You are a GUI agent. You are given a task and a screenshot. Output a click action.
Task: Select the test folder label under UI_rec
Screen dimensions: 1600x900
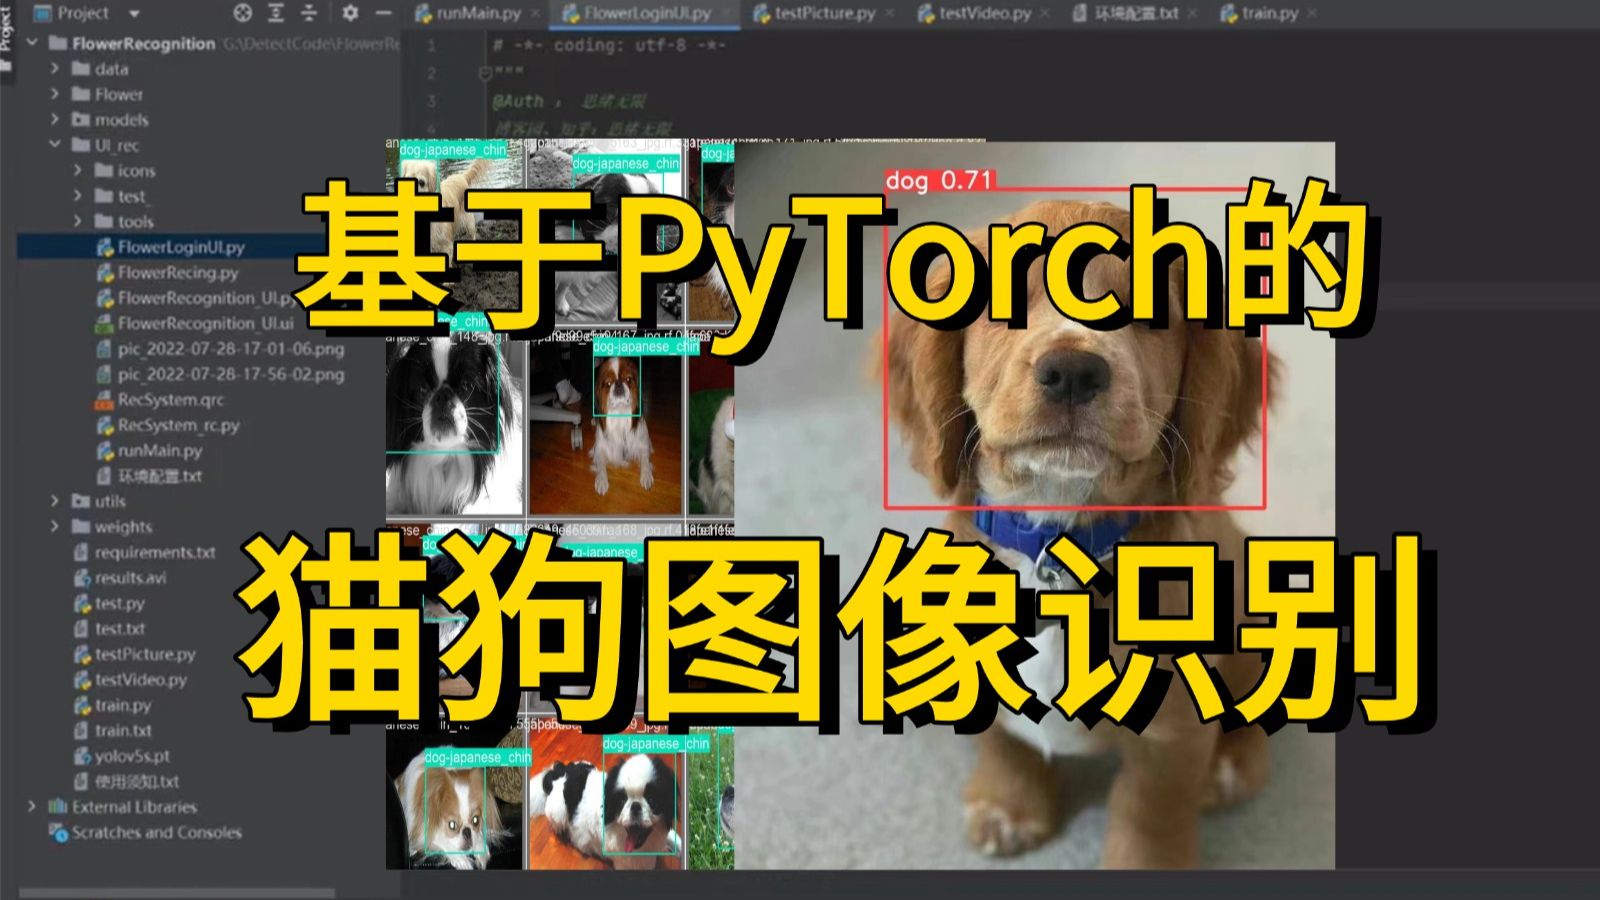[x=132, y=196]
